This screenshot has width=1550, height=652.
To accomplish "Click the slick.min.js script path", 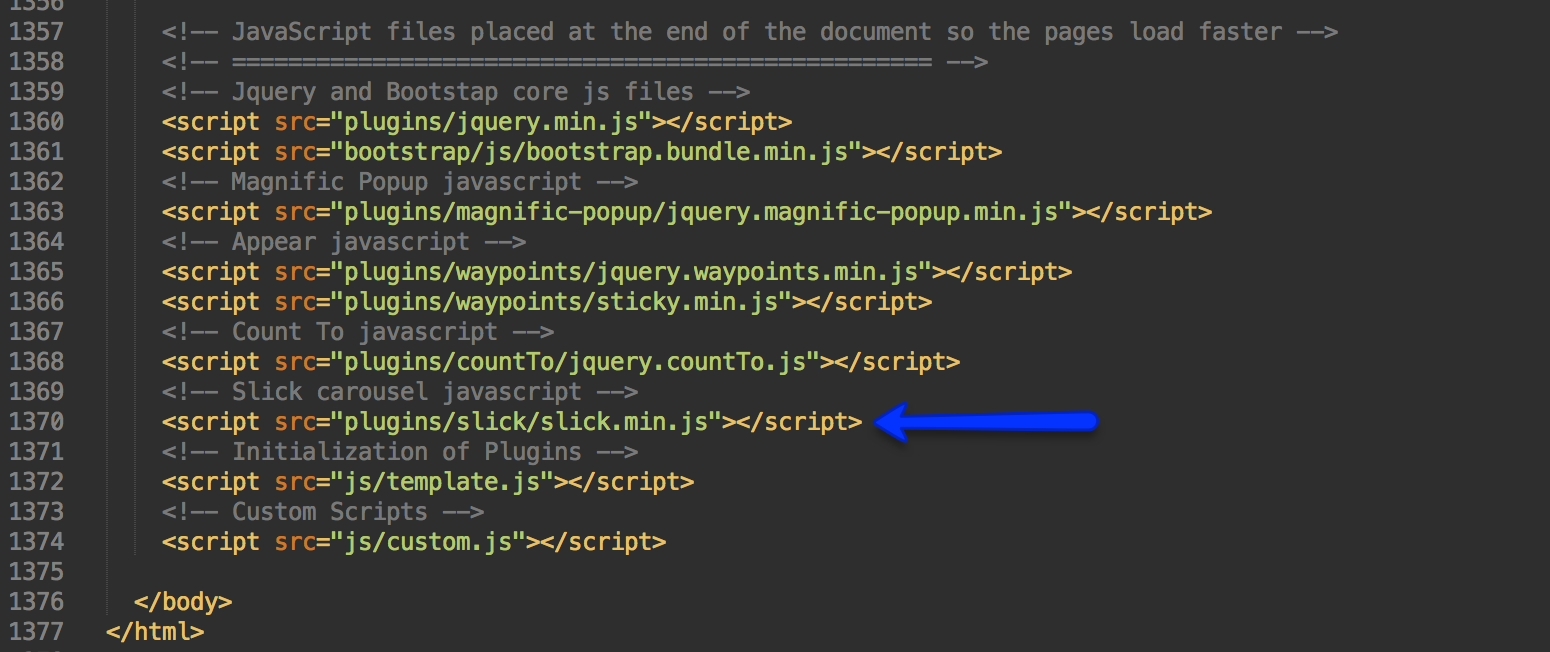I will 532,422.
